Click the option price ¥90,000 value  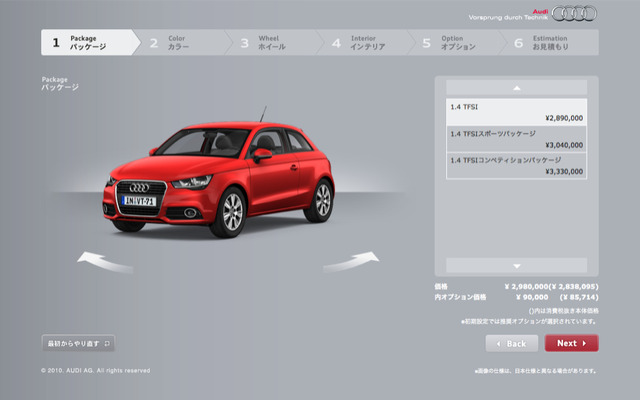pyautogui.click(x=532, y=297)
